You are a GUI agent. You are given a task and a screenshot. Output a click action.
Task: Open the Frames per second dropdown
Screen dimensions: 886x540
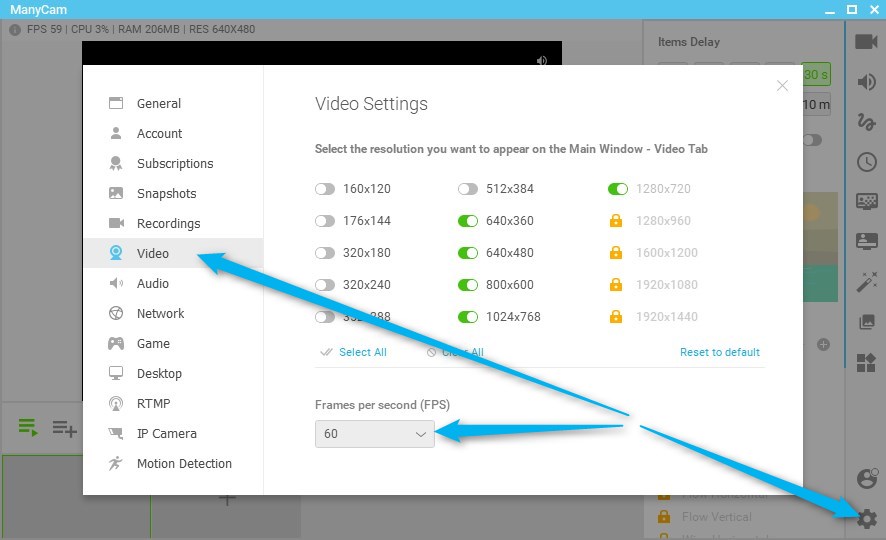coord(374,434)
